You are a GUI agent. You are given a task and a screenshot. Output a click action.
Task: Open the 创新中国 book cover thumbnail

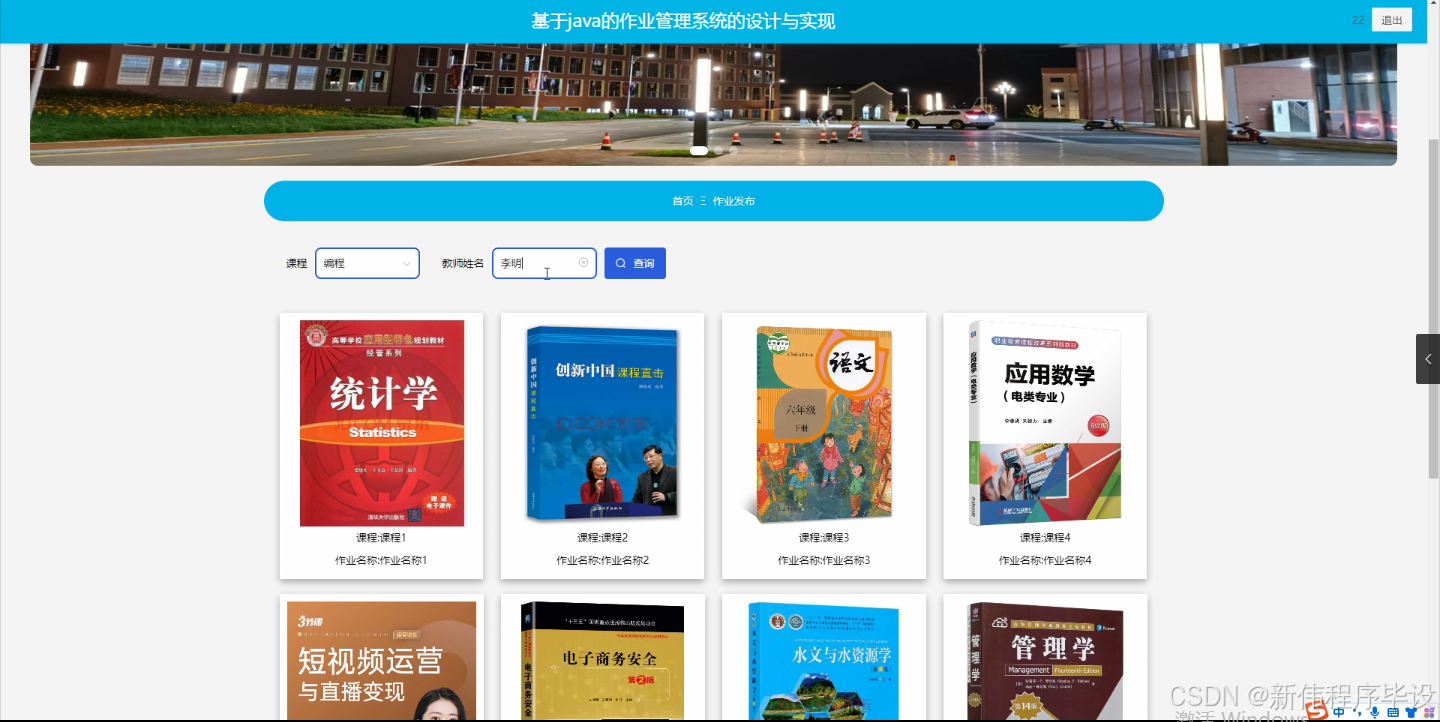tap(603, 423)
